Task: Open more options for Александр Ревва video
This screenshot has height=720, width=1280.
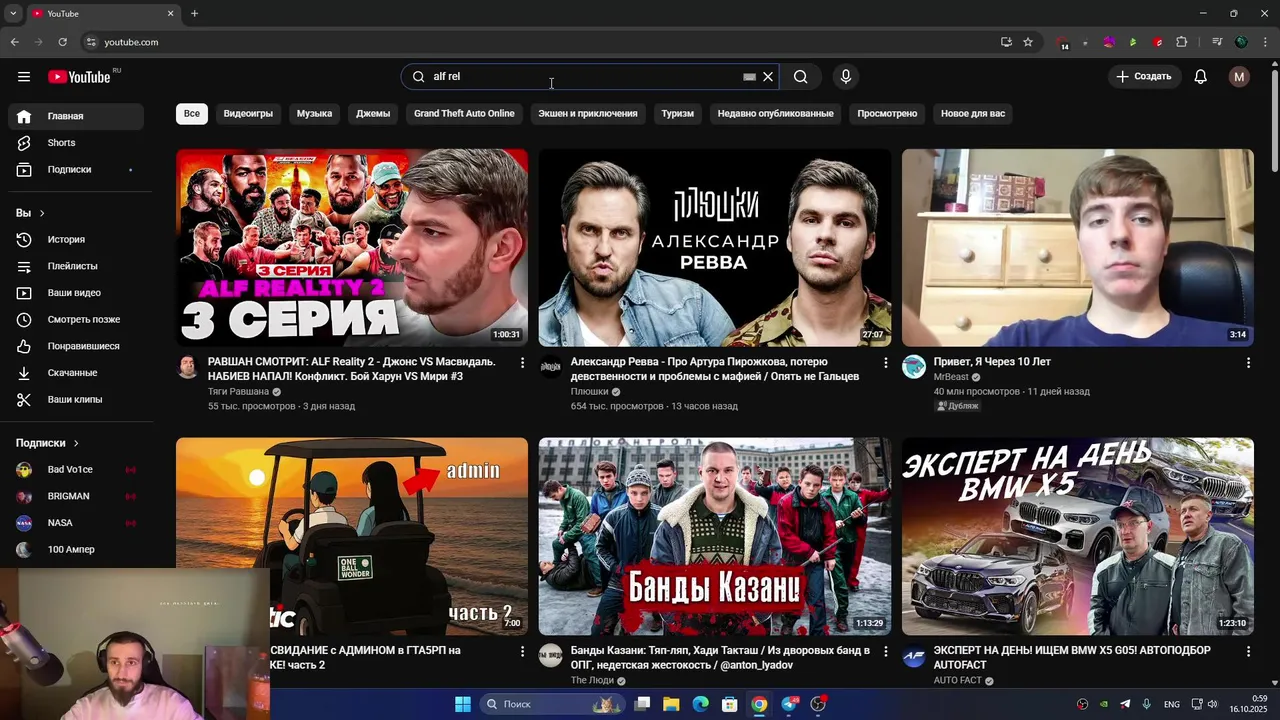Action: click(885, 363)
